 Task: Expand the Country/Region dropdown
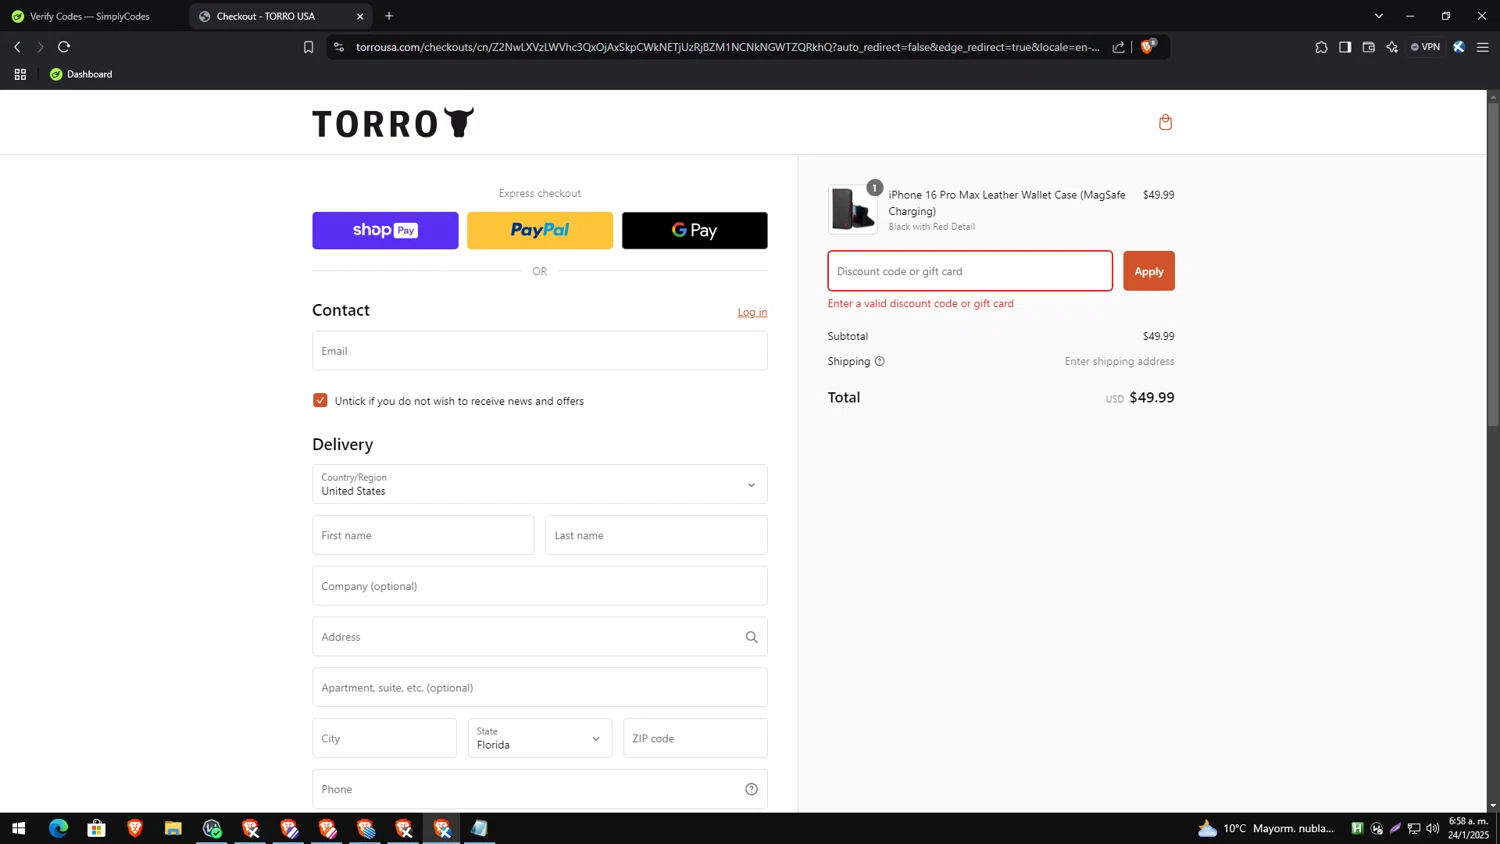coord(540,484)
